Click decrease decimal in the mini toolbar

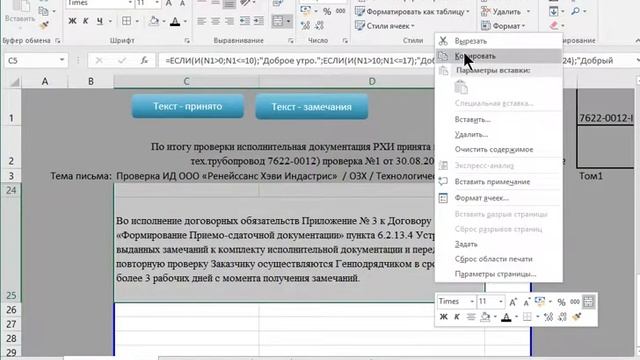[562, 317]
